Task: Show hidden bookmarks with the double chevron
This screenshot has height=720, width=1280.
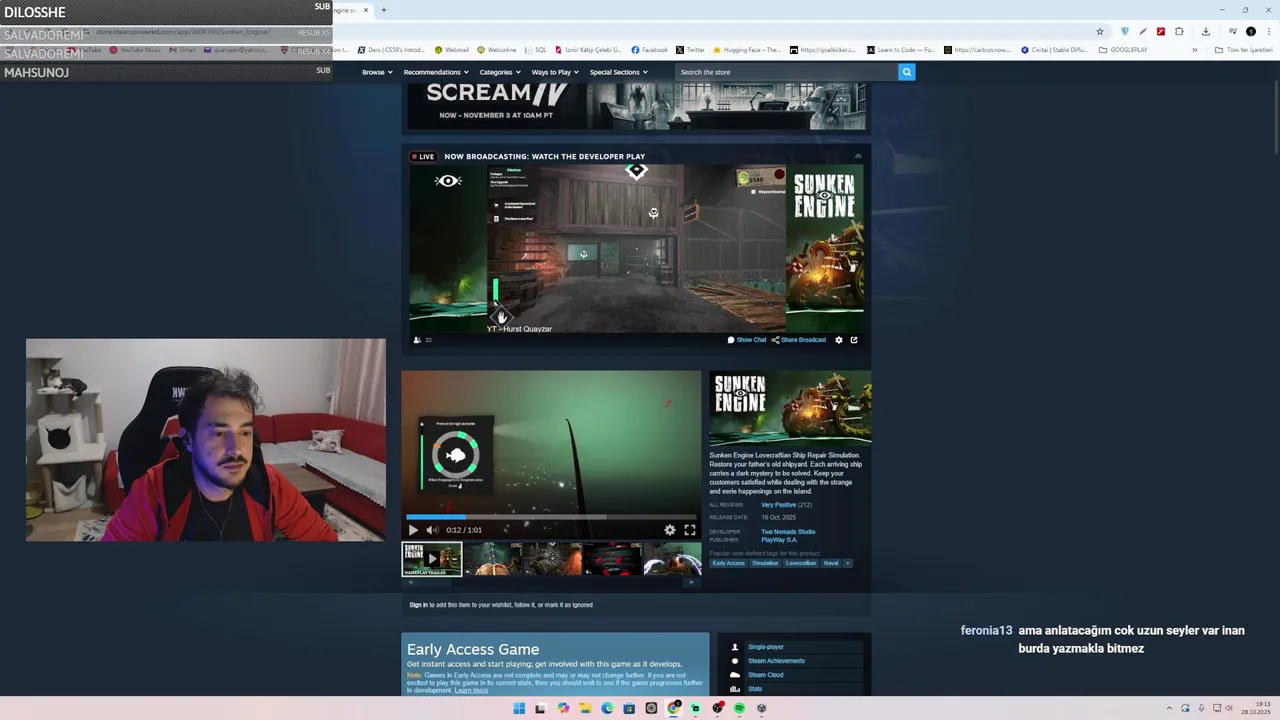Action: [1194, 50]
